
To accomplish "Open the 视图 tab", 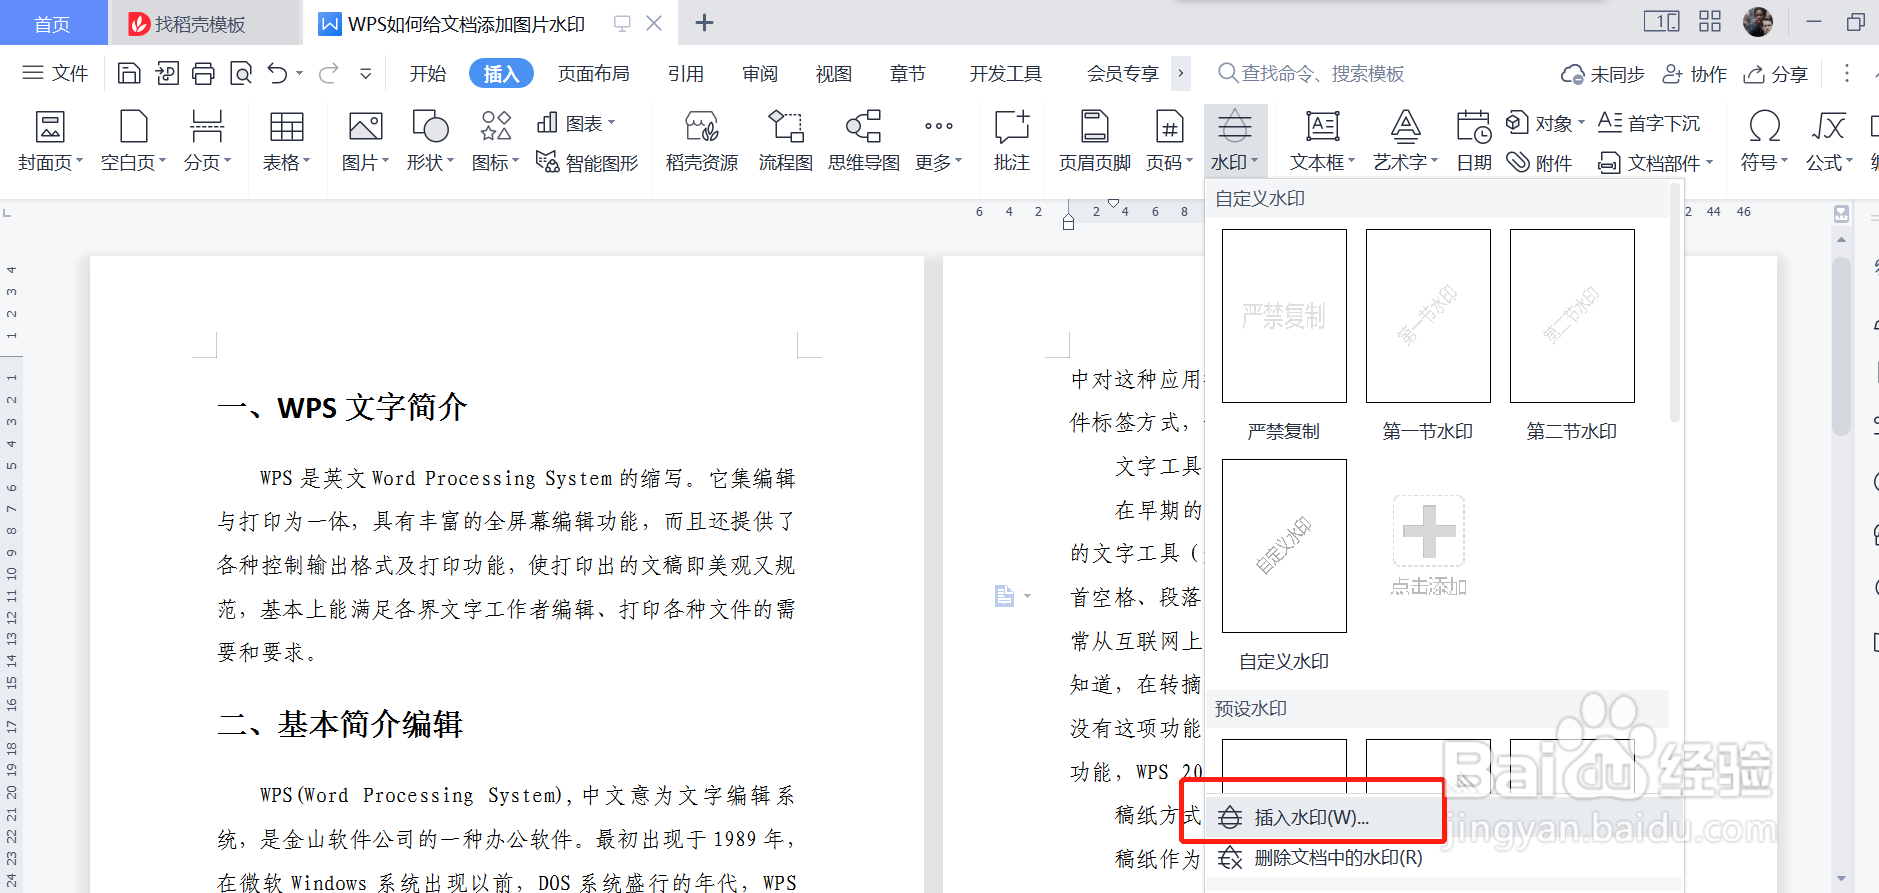I will pyautogui.click(x=834, y=74).
